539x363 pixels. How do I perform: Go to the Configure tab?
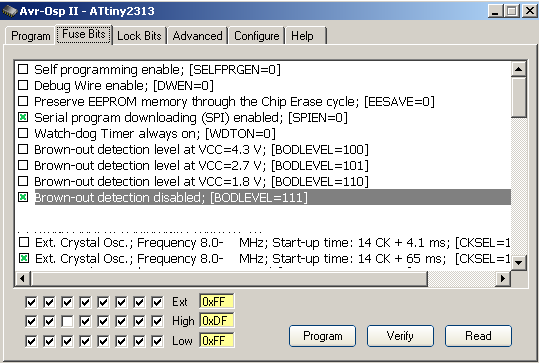256,36
